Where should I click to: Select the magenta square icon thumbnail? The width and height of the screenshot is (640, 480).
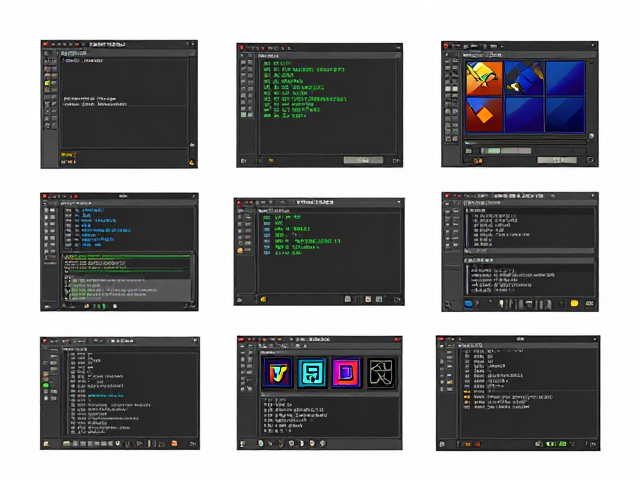(346, 372)
